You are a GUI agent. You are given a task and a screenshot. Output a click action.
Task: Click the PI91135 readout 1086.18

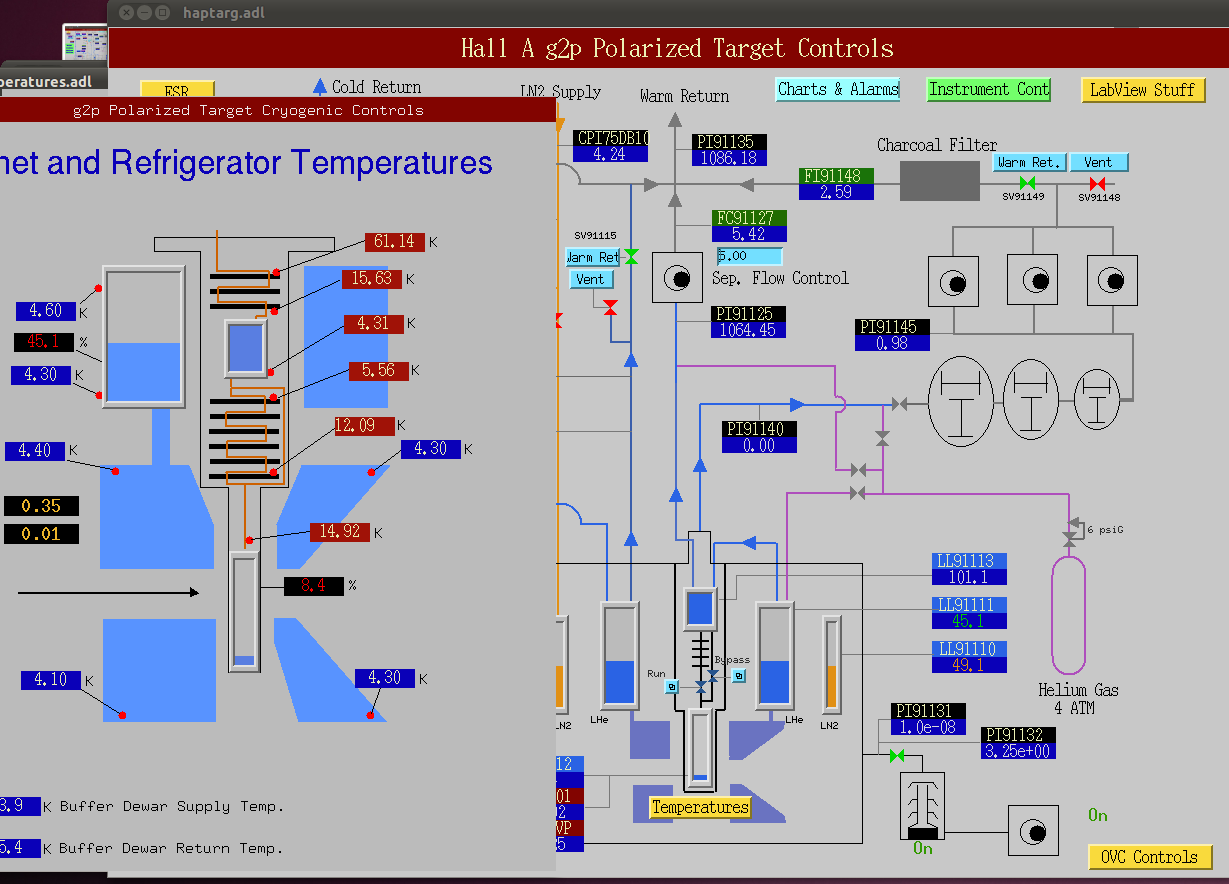coord(729,158)
